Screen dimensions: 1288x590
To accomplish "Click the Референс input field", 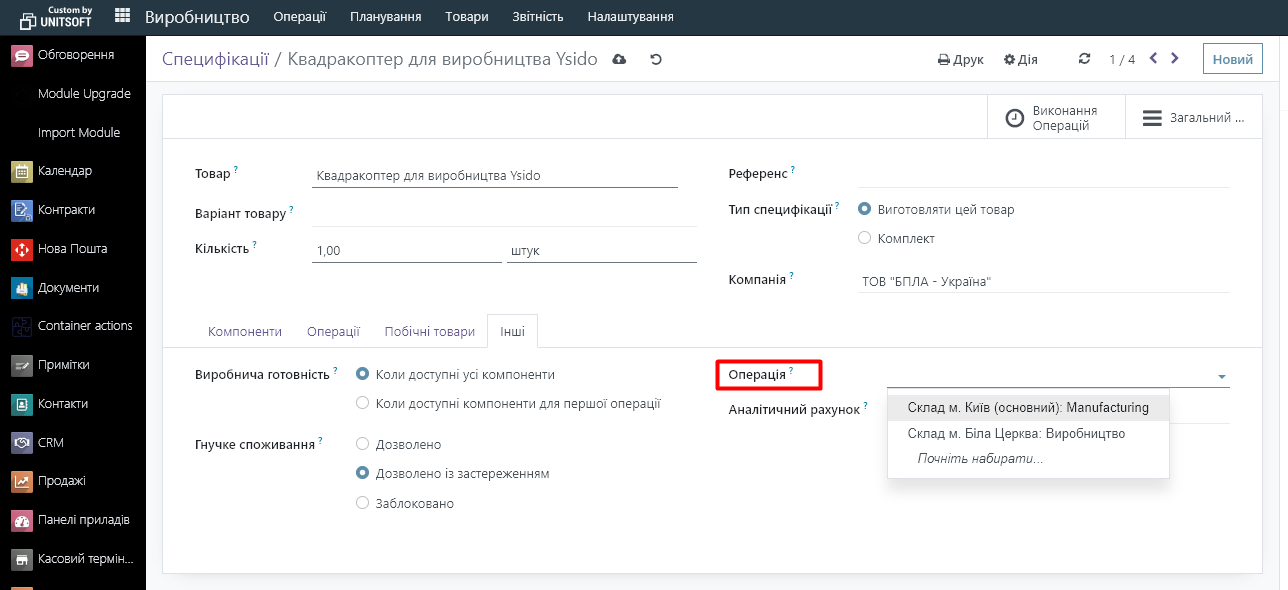I will (1043, 174).
